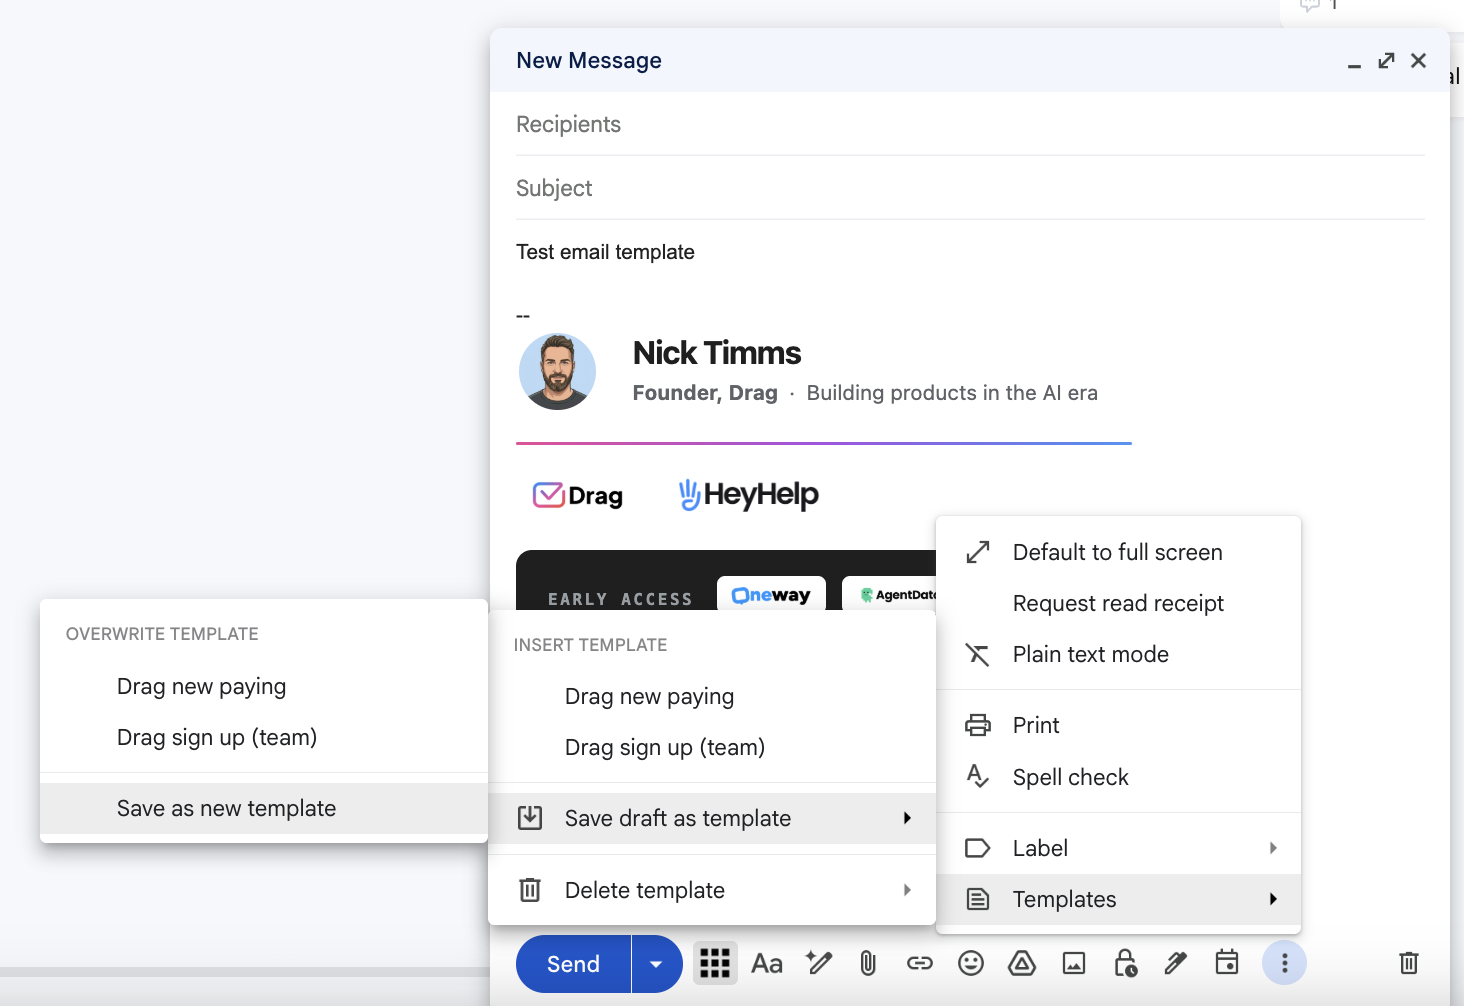Click the three-dot More options button
1464x1006 pixels.
[1285, 963]
